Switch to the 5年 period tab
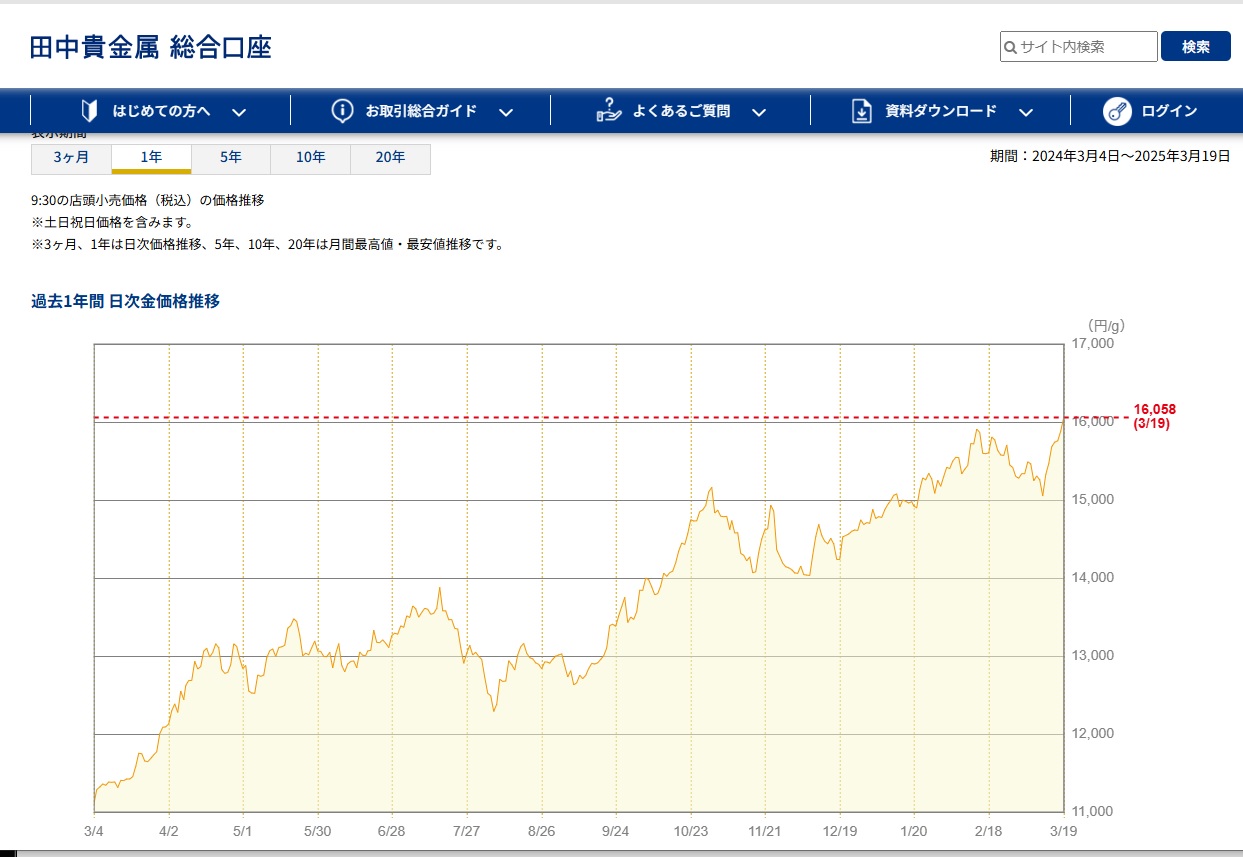The width and height of the screenshot is (1243, 857). [231, 158]
